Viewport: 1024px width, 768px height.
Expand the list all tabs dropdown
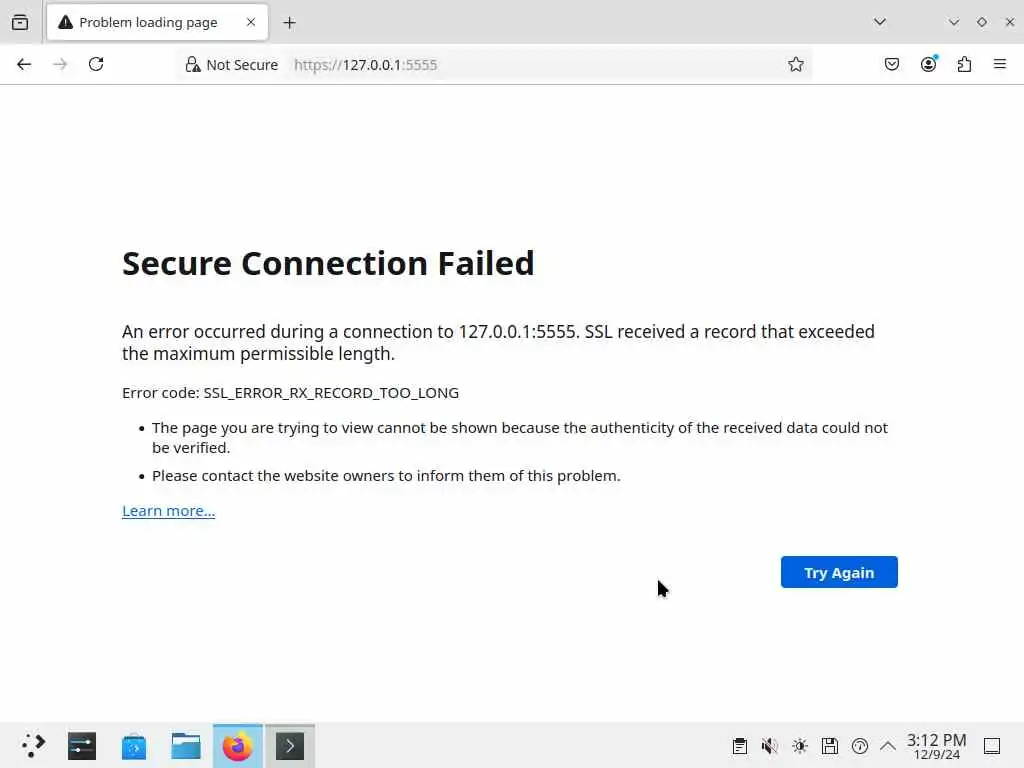coord(880,22)
